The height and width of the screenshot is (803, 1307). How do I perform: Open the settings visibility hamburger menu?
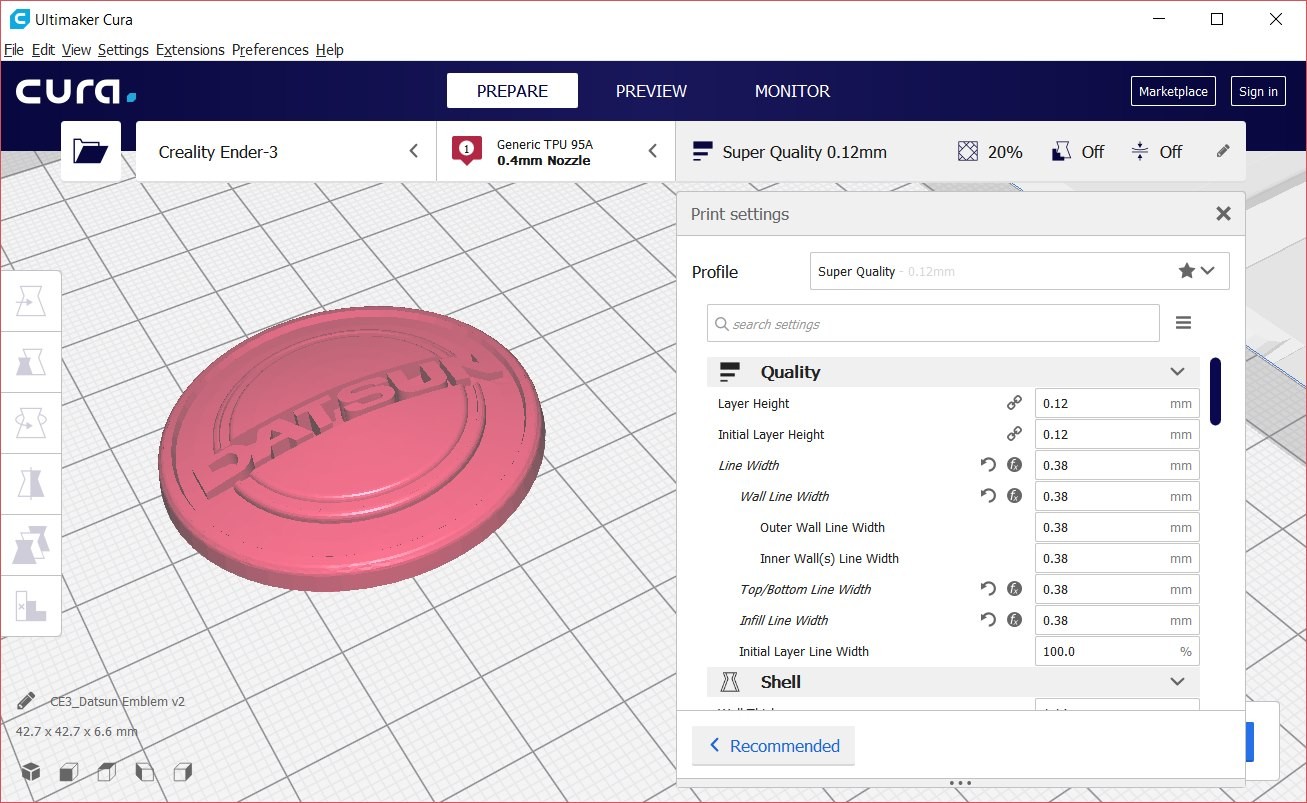coord(1183,323)
